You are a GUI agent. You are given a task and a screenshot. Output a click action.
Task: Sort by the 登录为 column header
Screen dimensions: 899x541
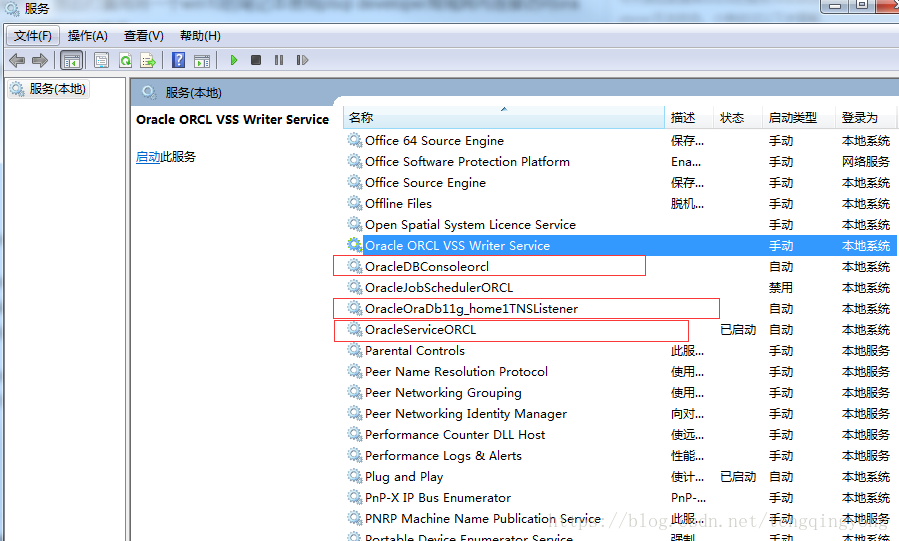(x=865, y=117)
